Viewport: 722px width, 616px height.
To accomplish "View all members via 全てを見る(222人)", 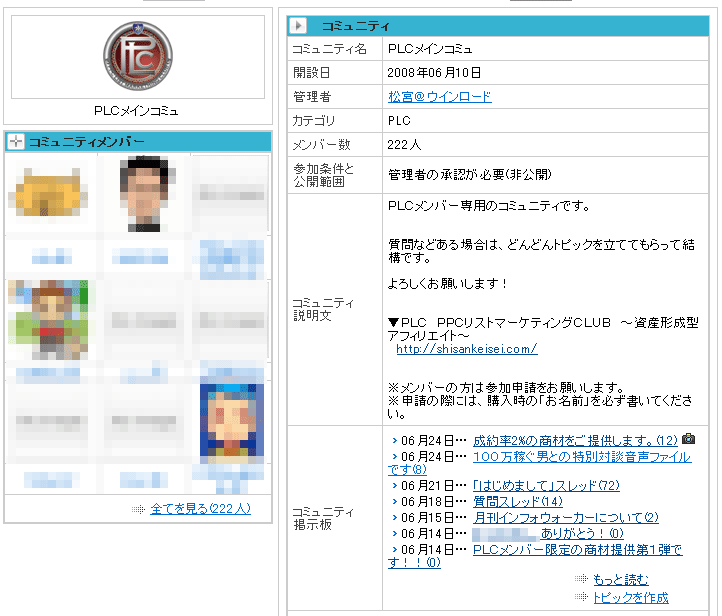I will pos(200,509).
